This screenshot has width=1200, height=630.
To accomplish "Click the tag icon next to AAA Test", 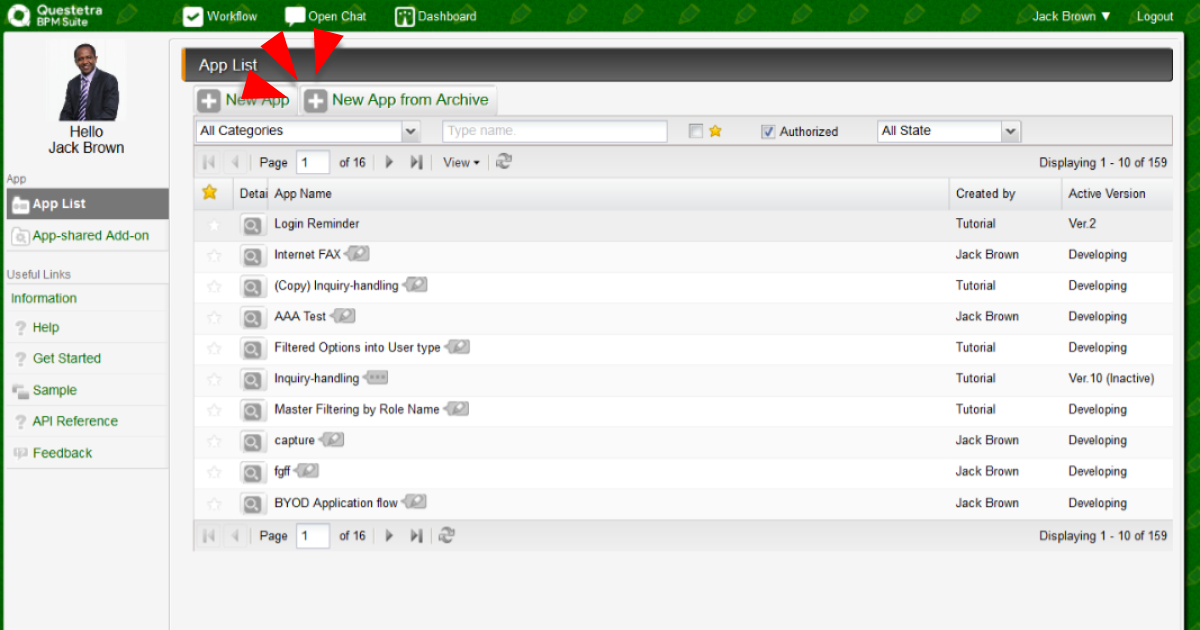I will [343, 316].
